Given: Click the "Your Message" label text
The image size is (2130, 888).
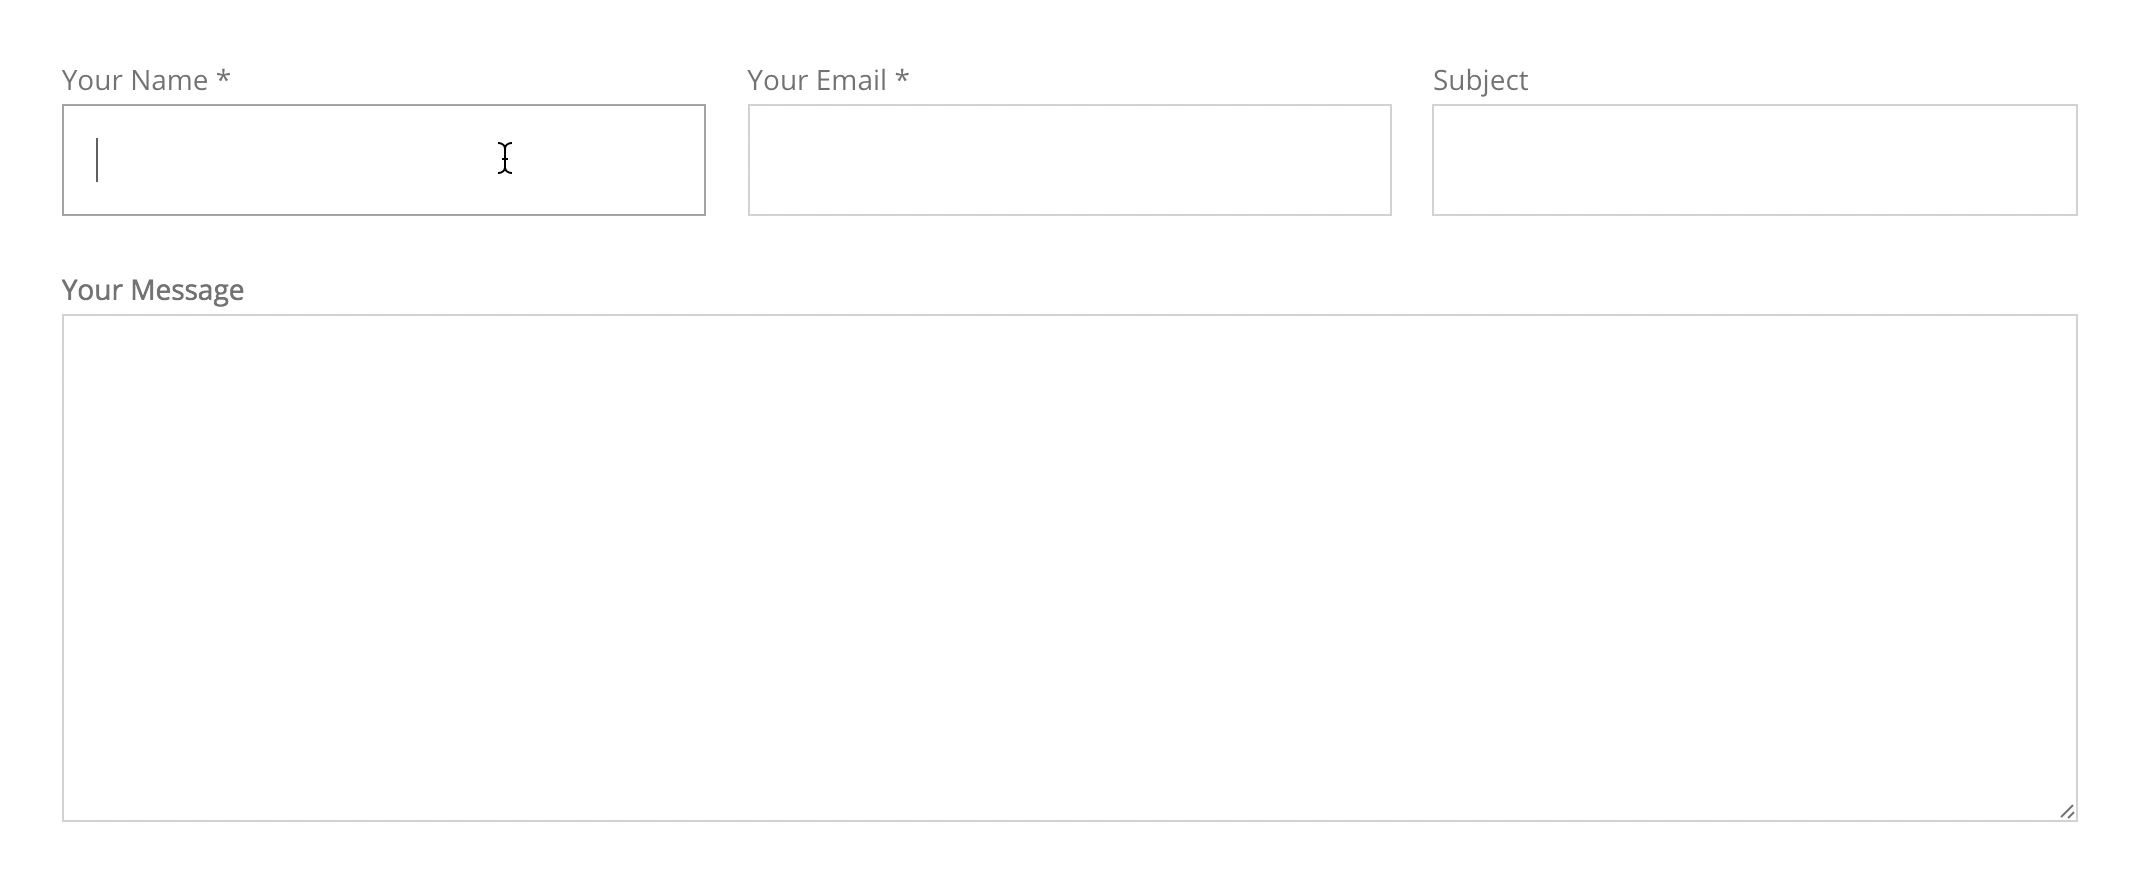Looking at the screenshot, I should (x=153, y=290).
